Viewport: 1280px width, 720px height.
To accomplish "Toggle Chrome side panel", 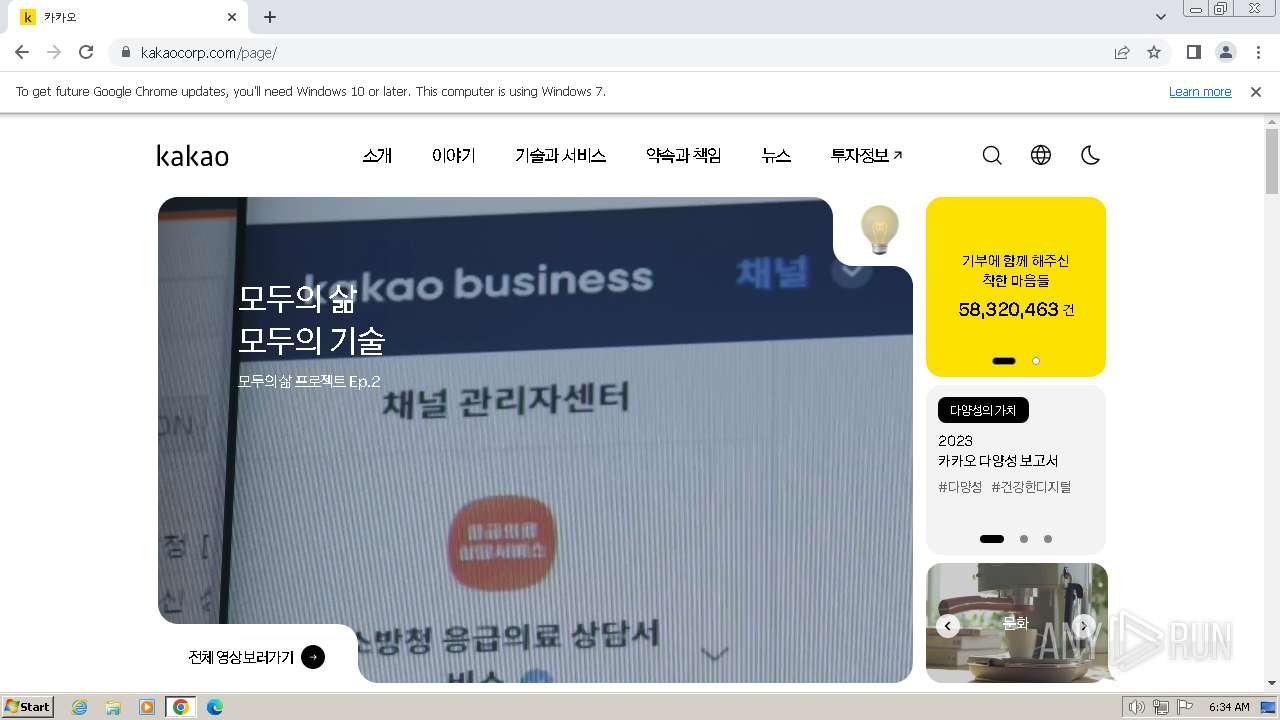I will [x=1193, y=52].
